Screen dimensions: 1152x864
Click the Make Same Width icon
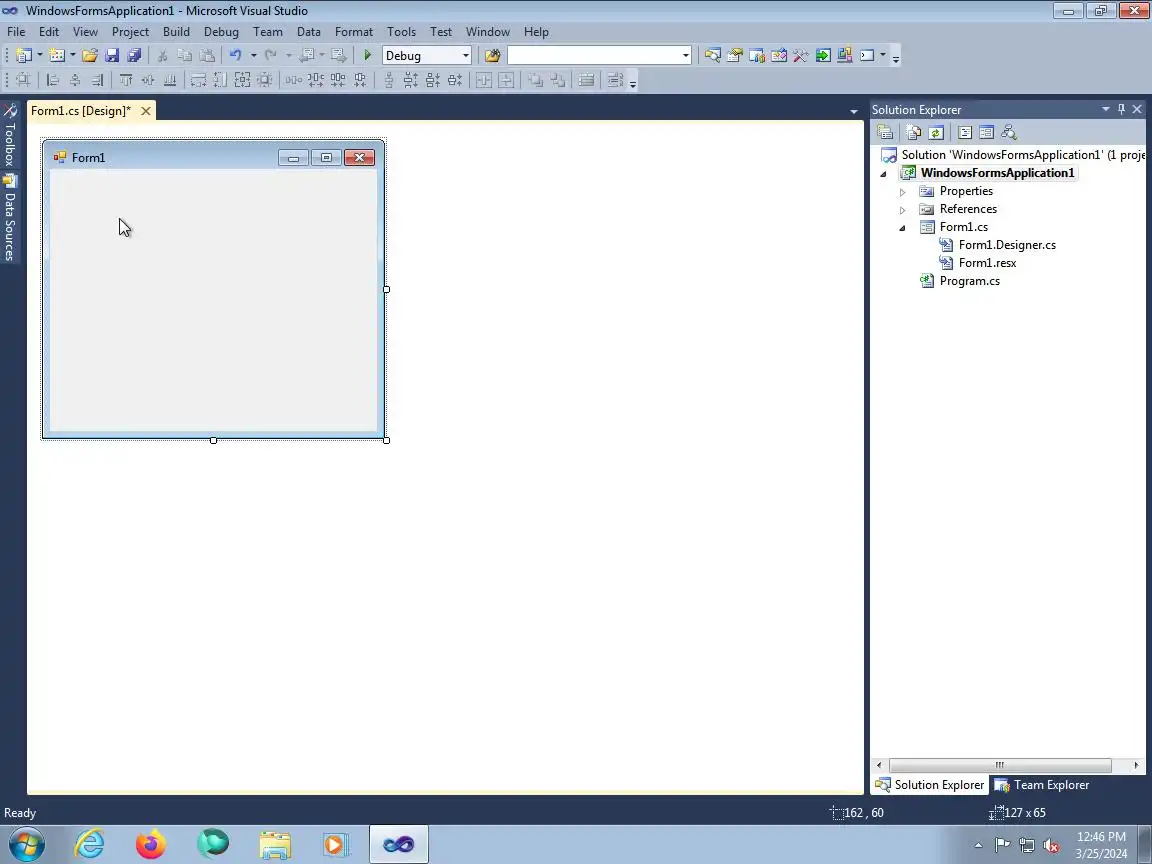point(198,80)
